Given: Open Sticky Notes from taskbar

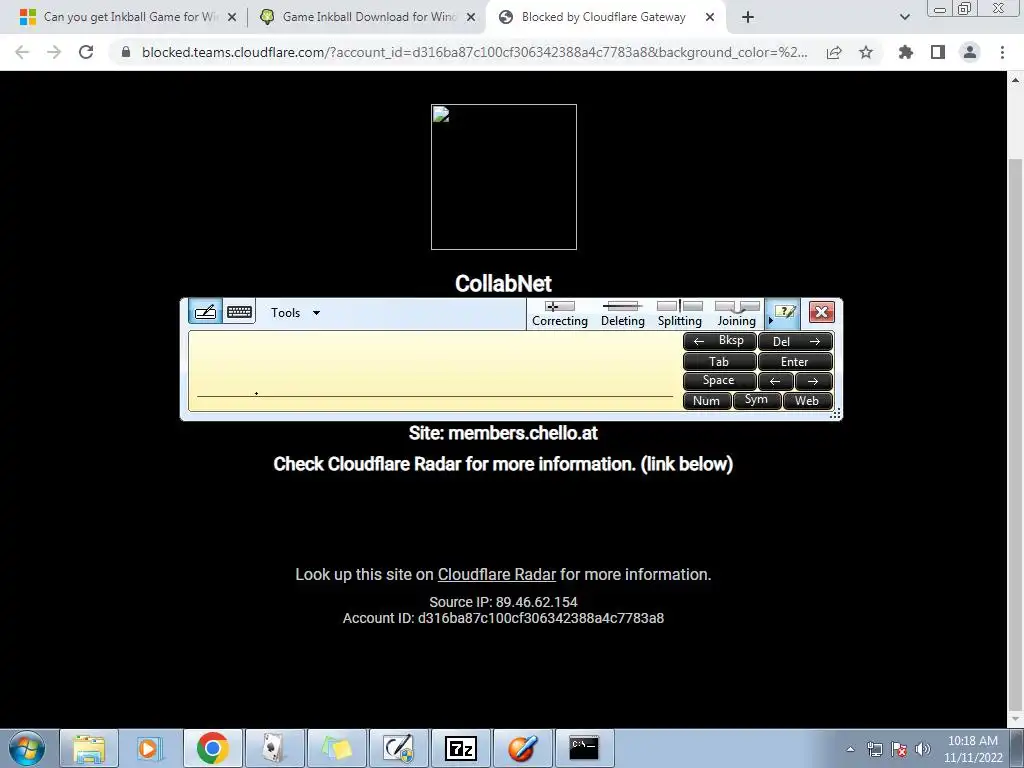Looking at the screenshot, I should 336,748.
